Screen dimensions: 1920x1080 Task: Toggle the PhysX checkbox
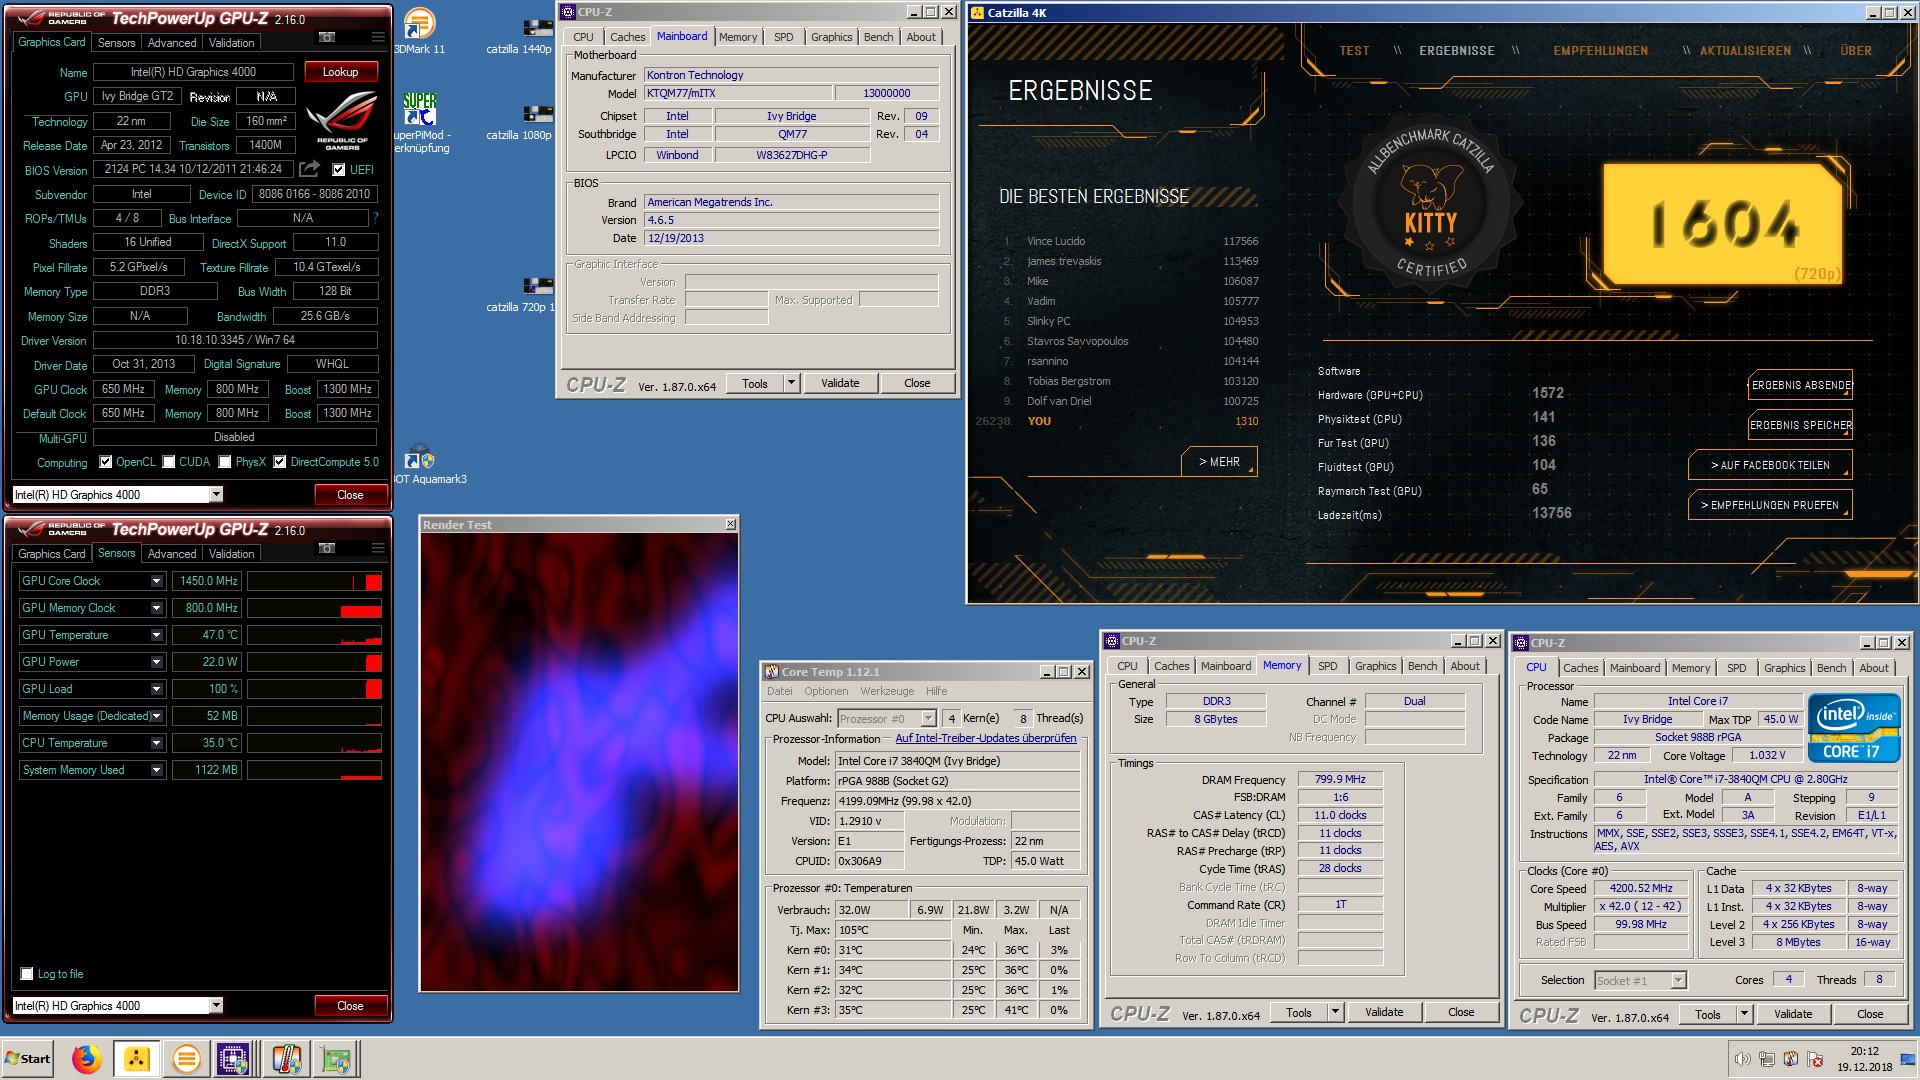click(225, 462)
